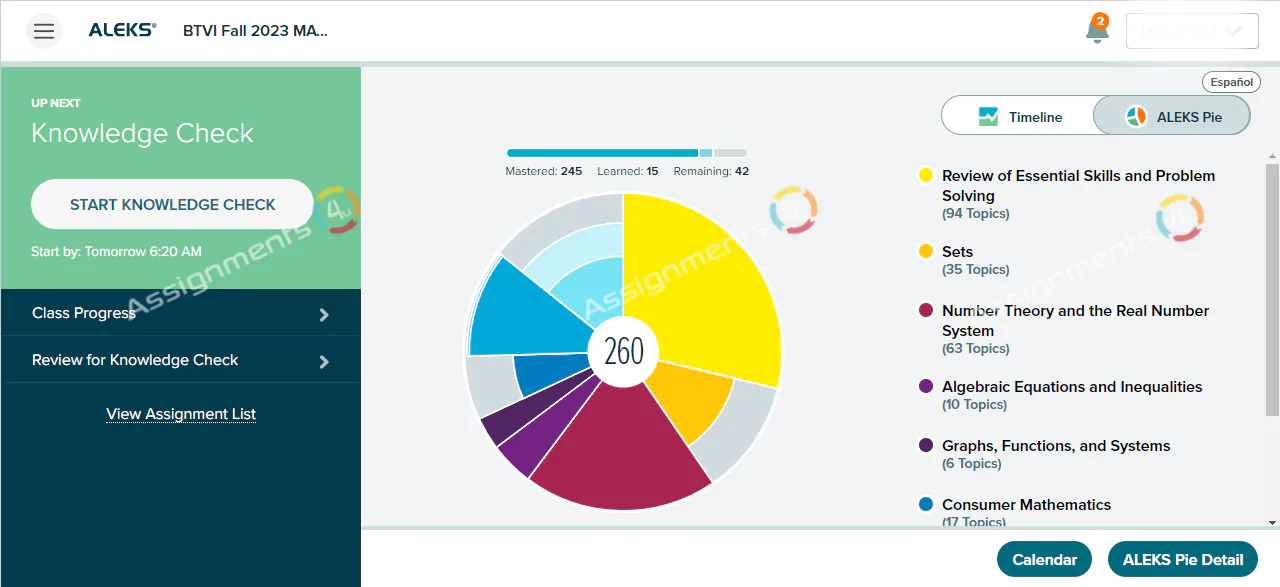The image size is (1280, 587).
Task: Open the hamburger navigation menu
Action: [43, 31]
